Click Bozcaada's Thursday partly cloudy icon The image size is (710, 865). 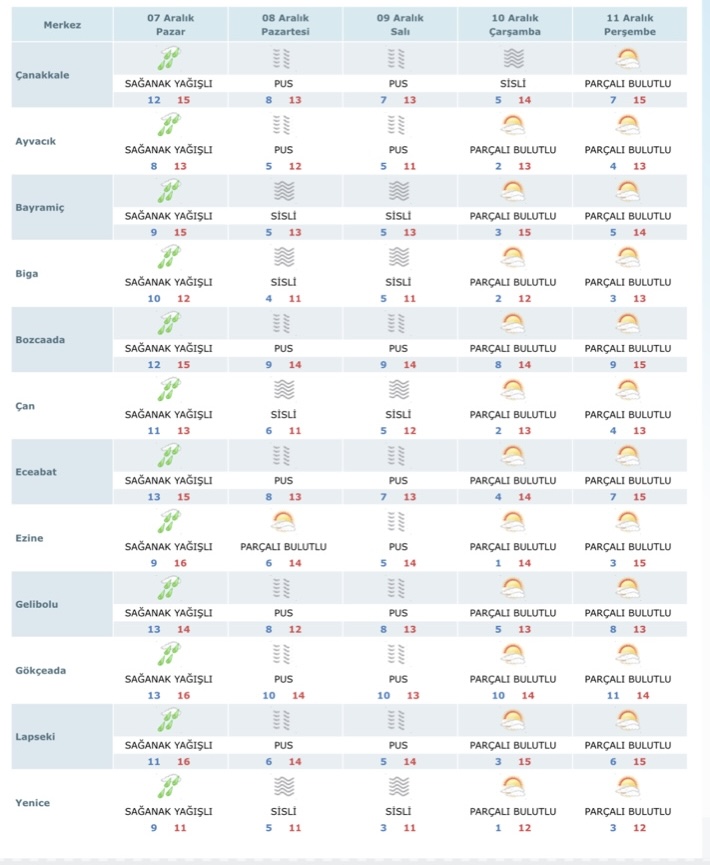point(628,323)
